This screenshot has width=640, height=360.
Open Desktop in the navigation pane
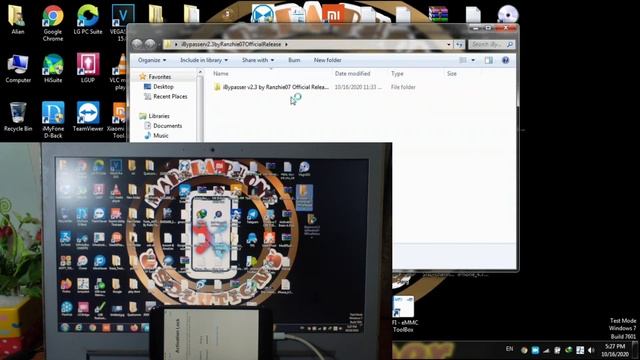[x=163, y=87]
